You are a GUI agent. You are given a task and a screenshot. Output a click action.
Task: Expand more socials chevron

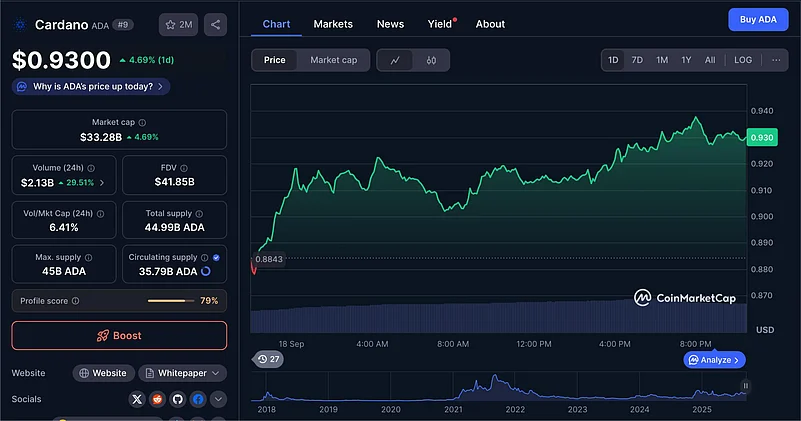pos(219,399)
